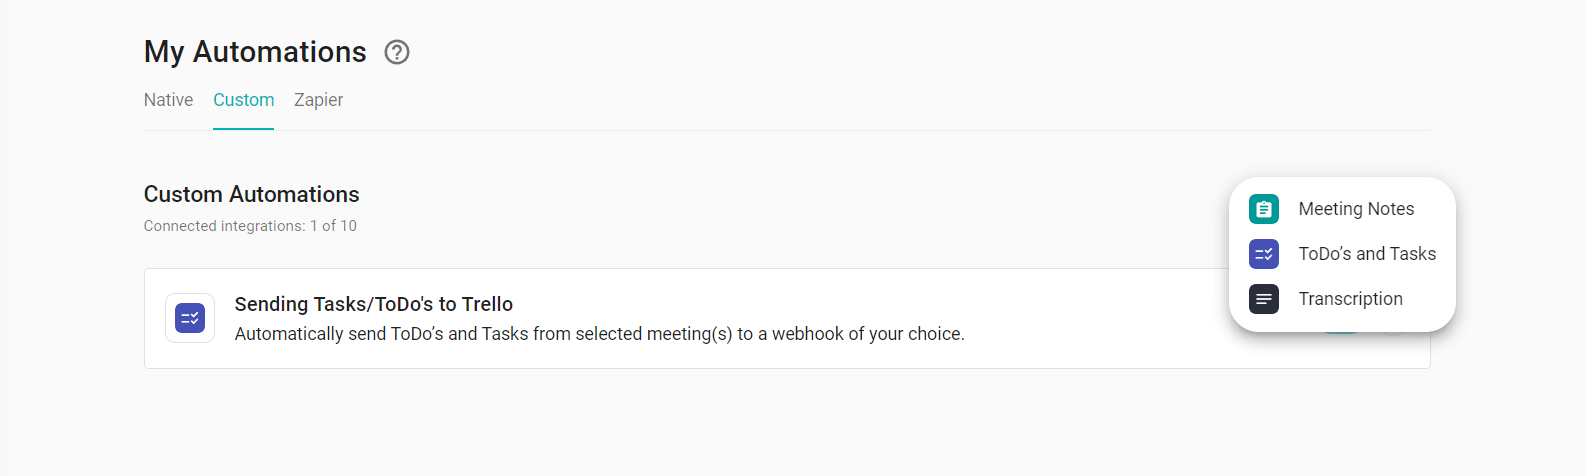Click the Connected integrations 1 of 10 text

pos(250,226)
